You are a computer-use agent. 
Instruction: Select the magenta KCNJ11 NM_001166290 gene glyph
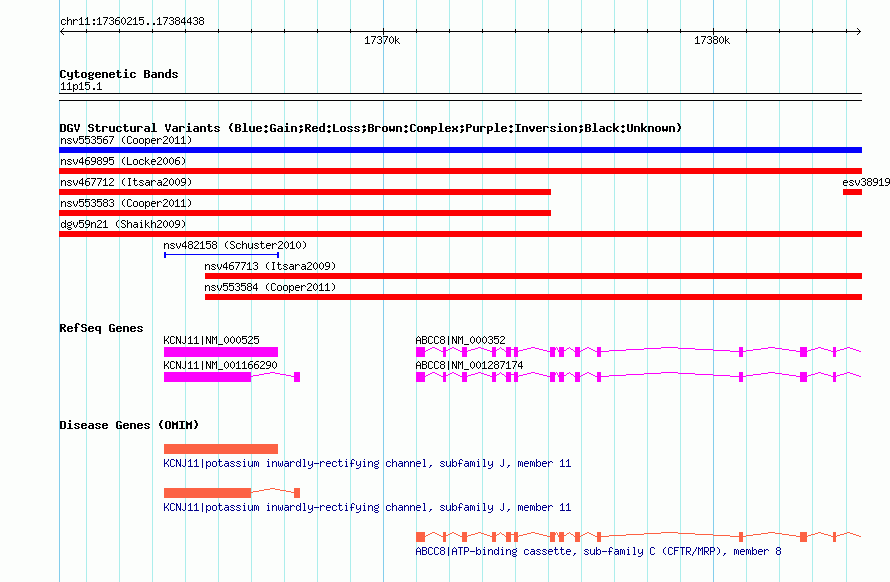(232, 377)
